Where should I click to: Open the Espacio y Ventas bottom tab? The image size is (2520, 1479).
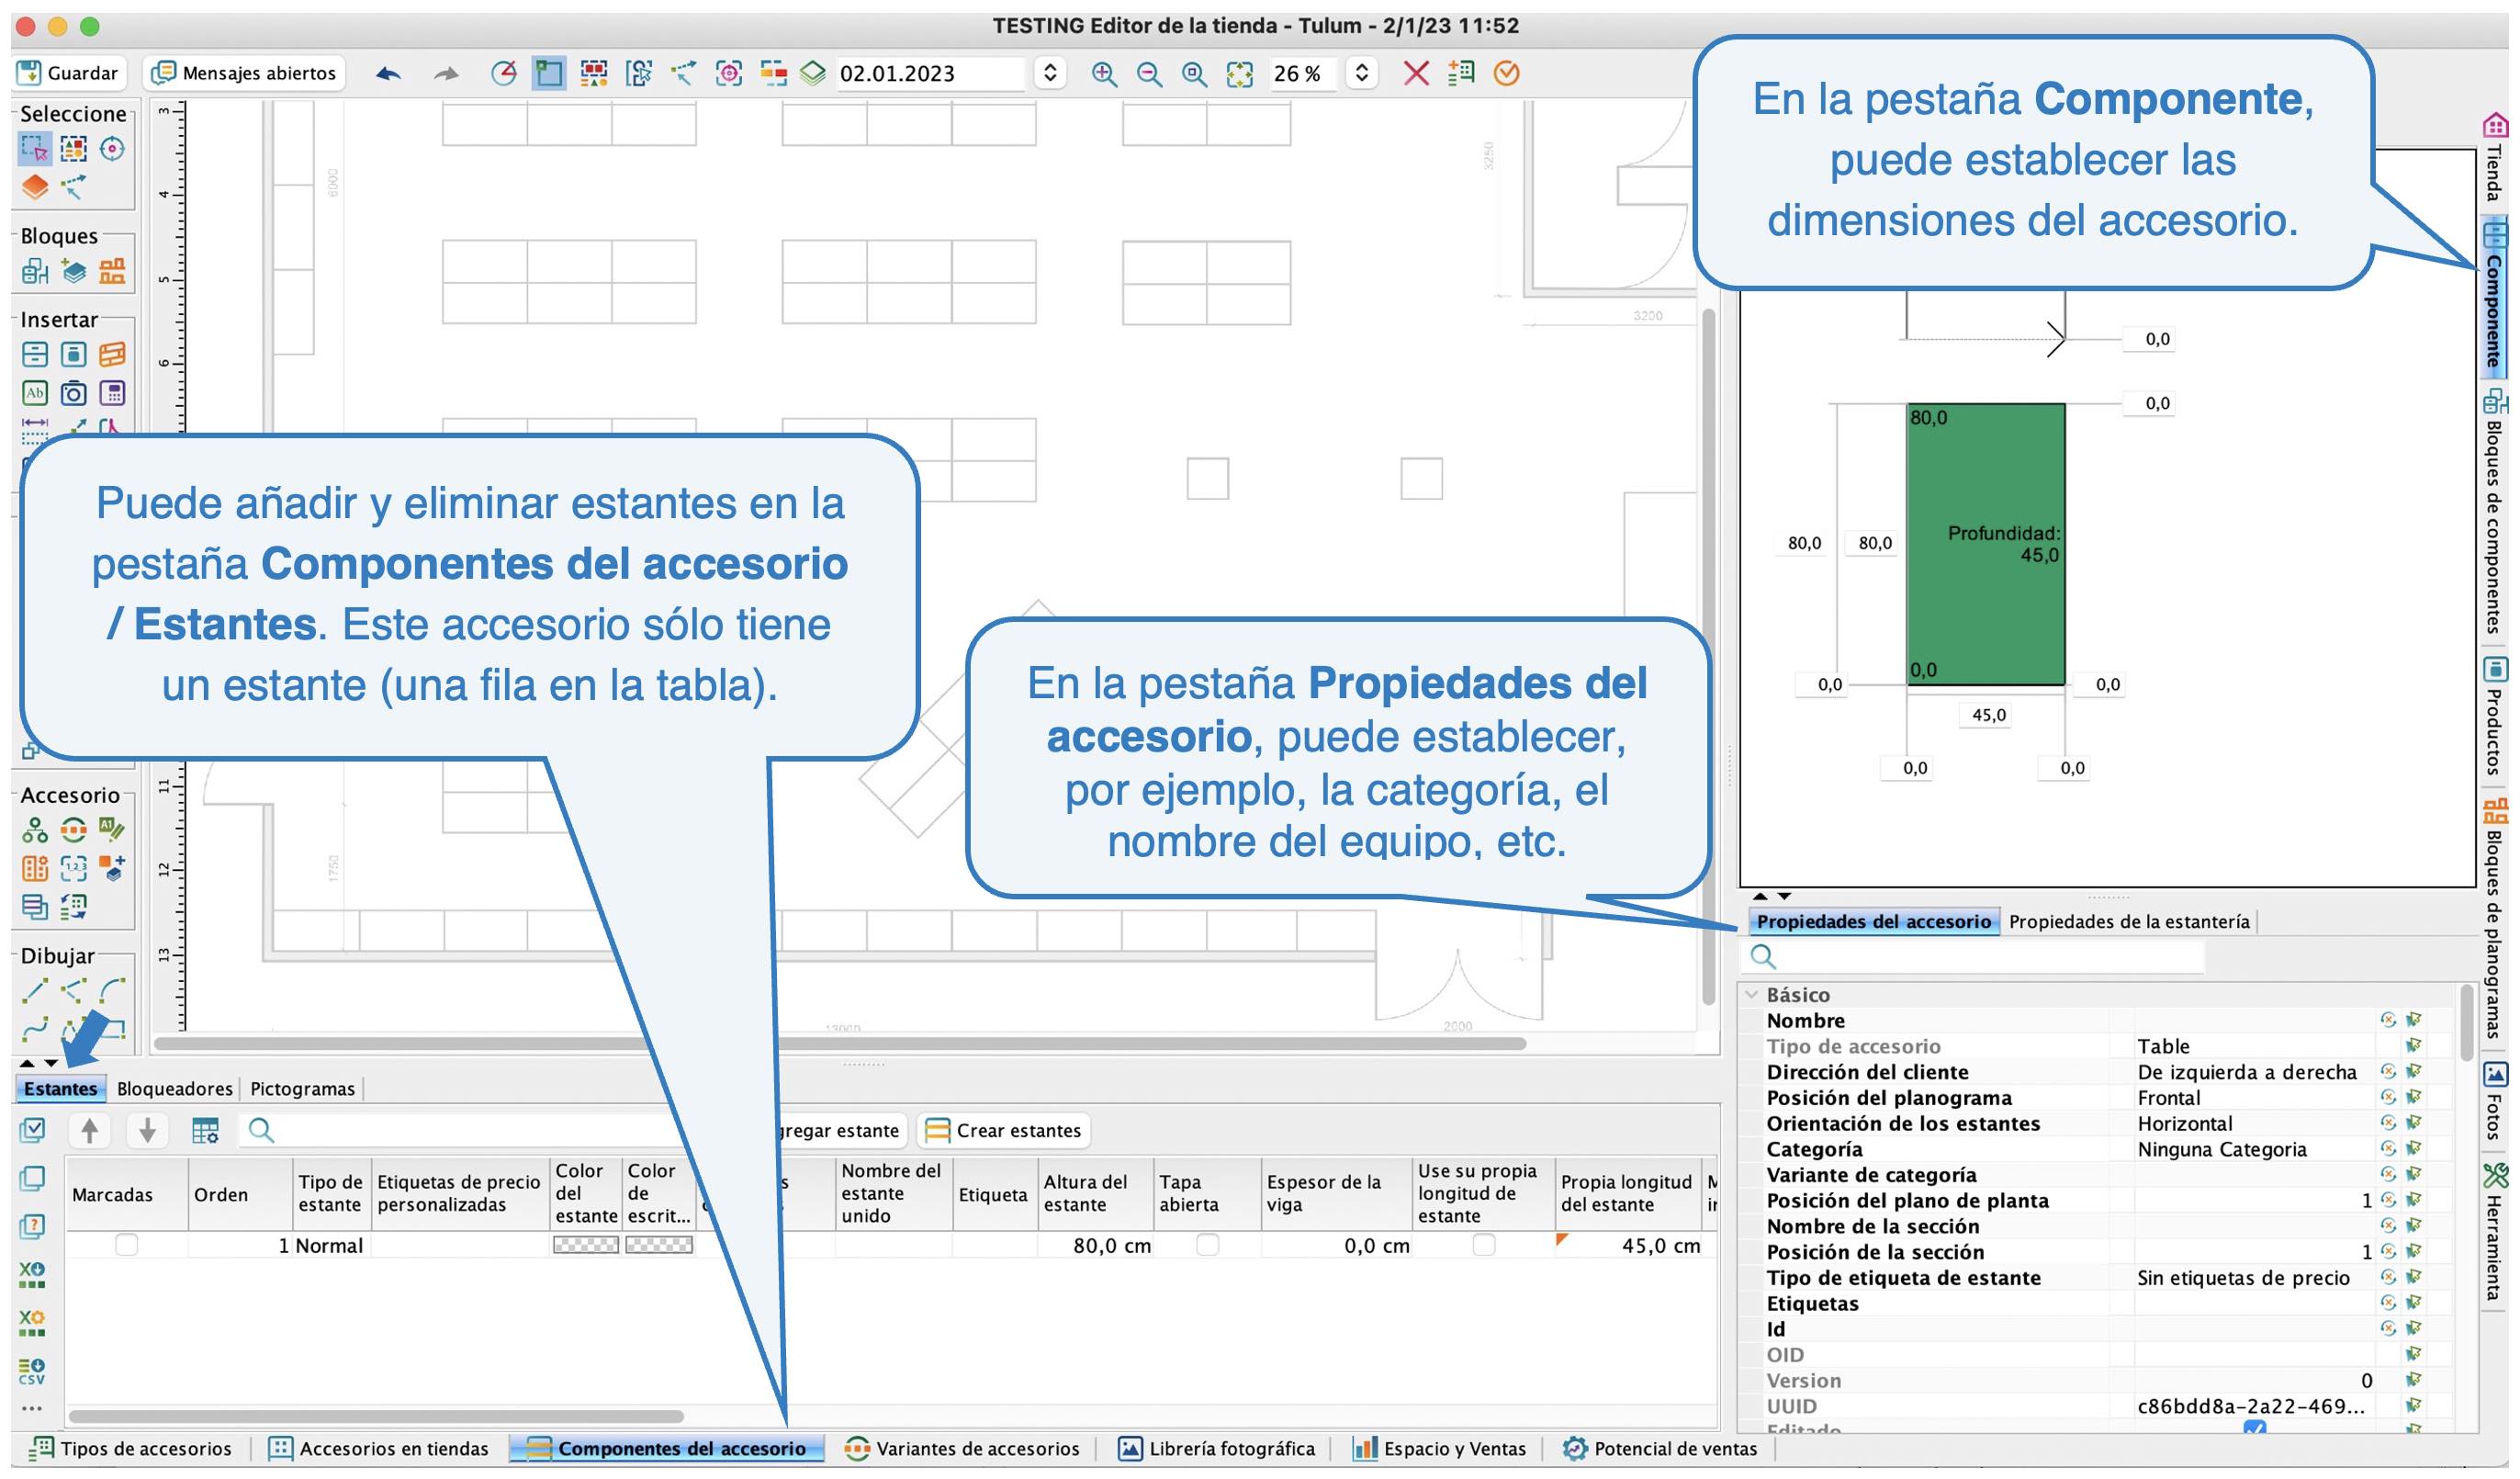point(1439,1449)
